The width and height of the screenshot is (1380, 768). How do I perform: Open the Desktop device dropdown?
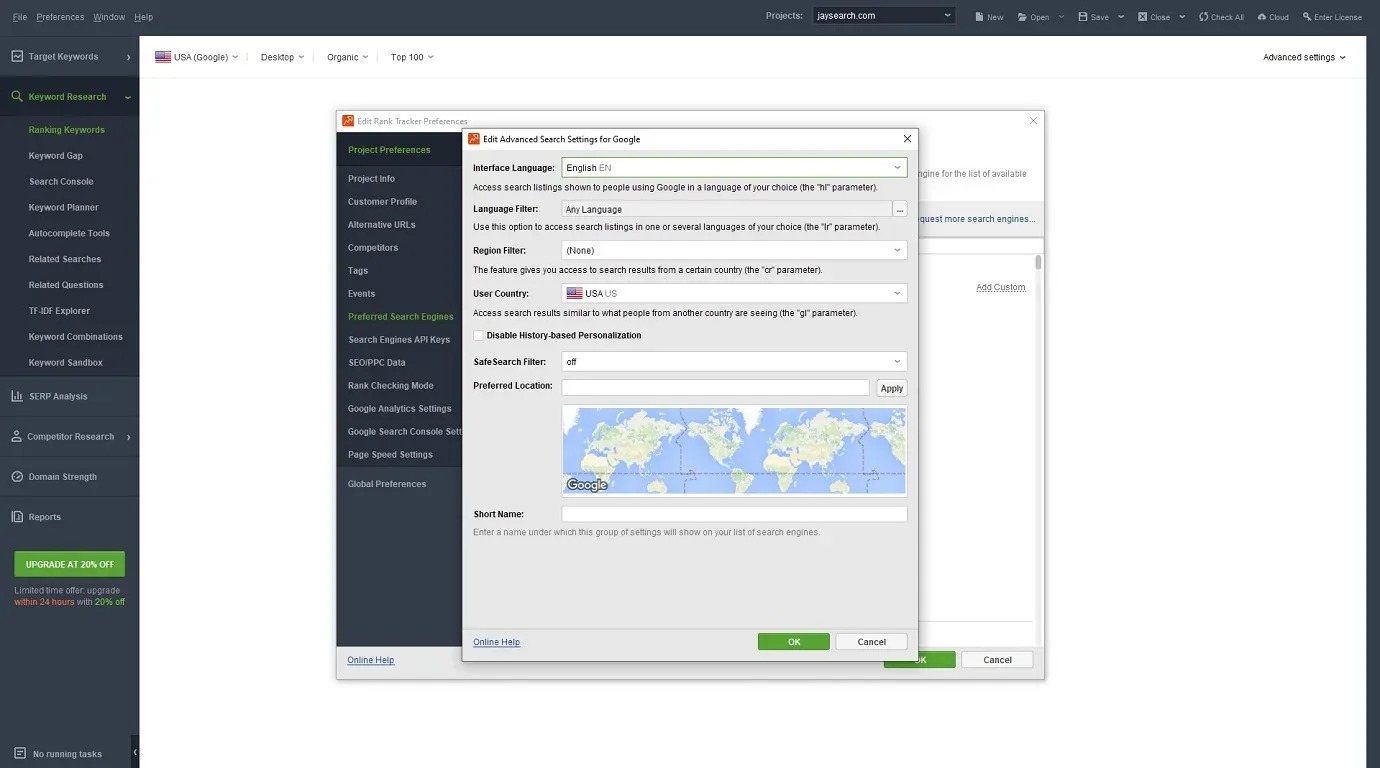coord(282,57)
